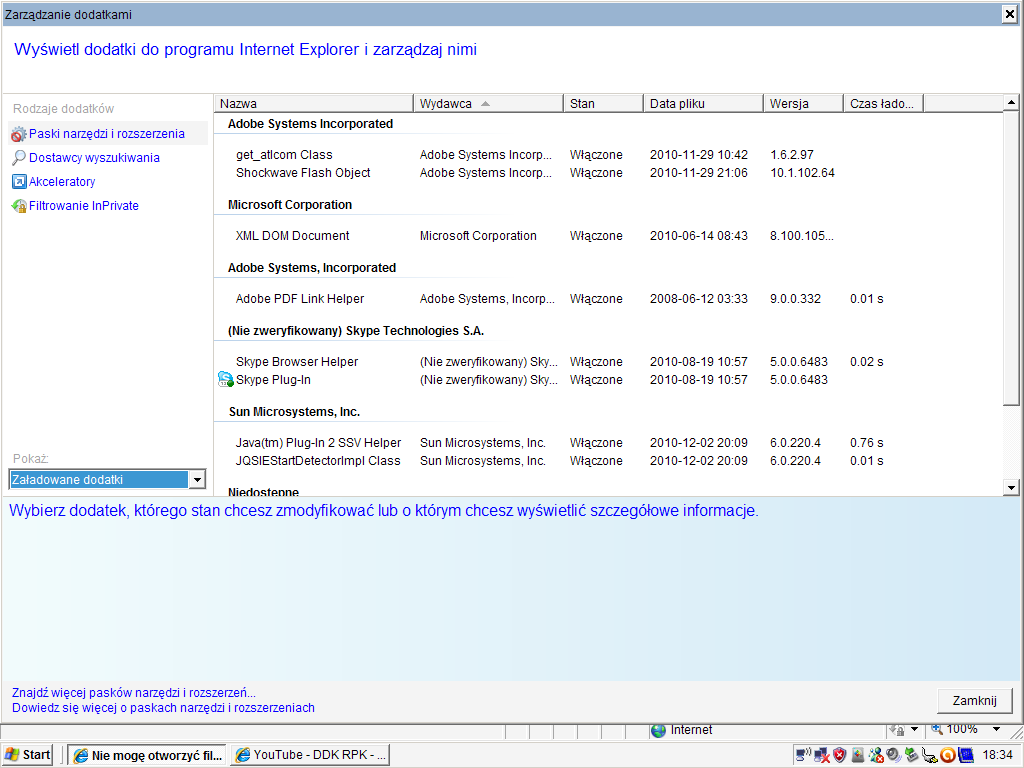Sort by the Wersja column header
1024x768 pixels.
803,103
